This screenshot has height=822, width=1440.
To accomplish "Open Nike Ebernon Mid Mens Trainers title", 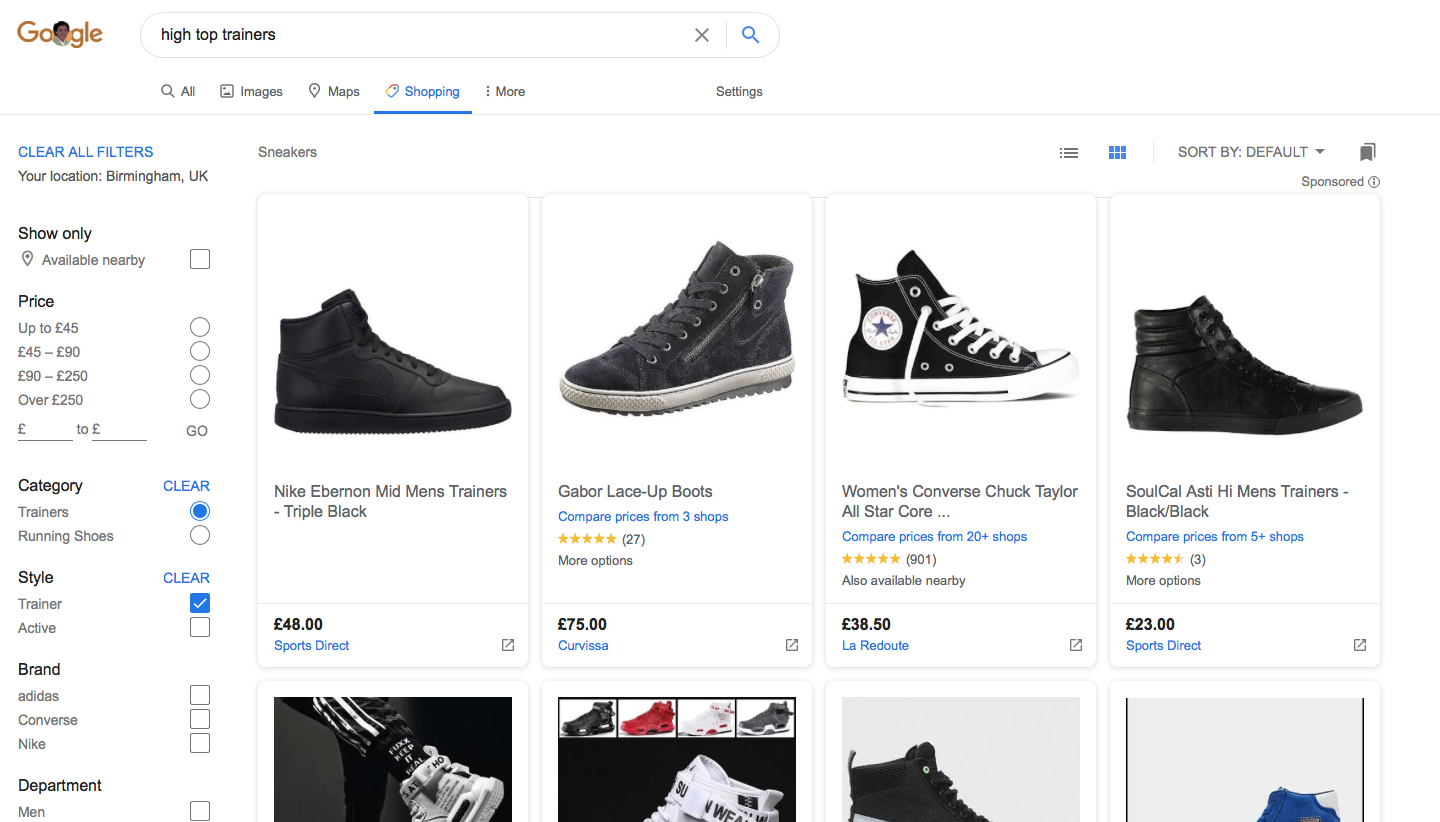I will point(391,501).
